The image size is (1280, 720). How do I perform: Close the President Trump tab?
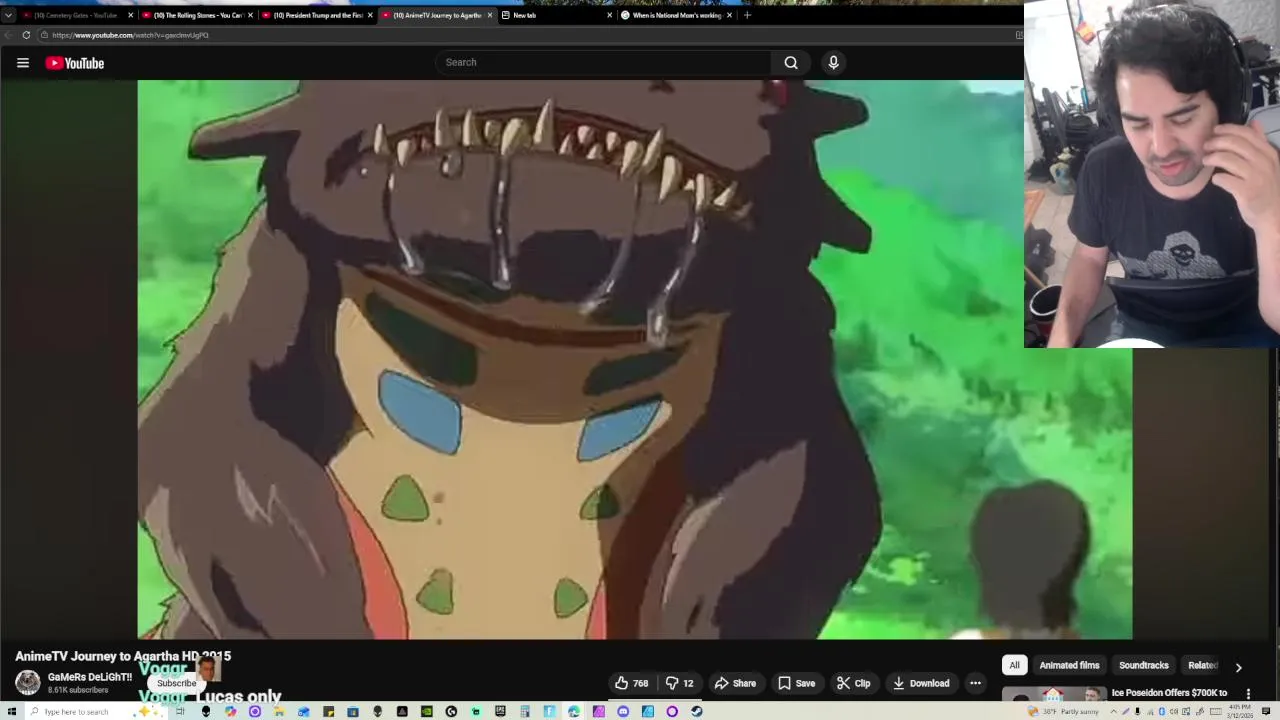coord(370,15)
